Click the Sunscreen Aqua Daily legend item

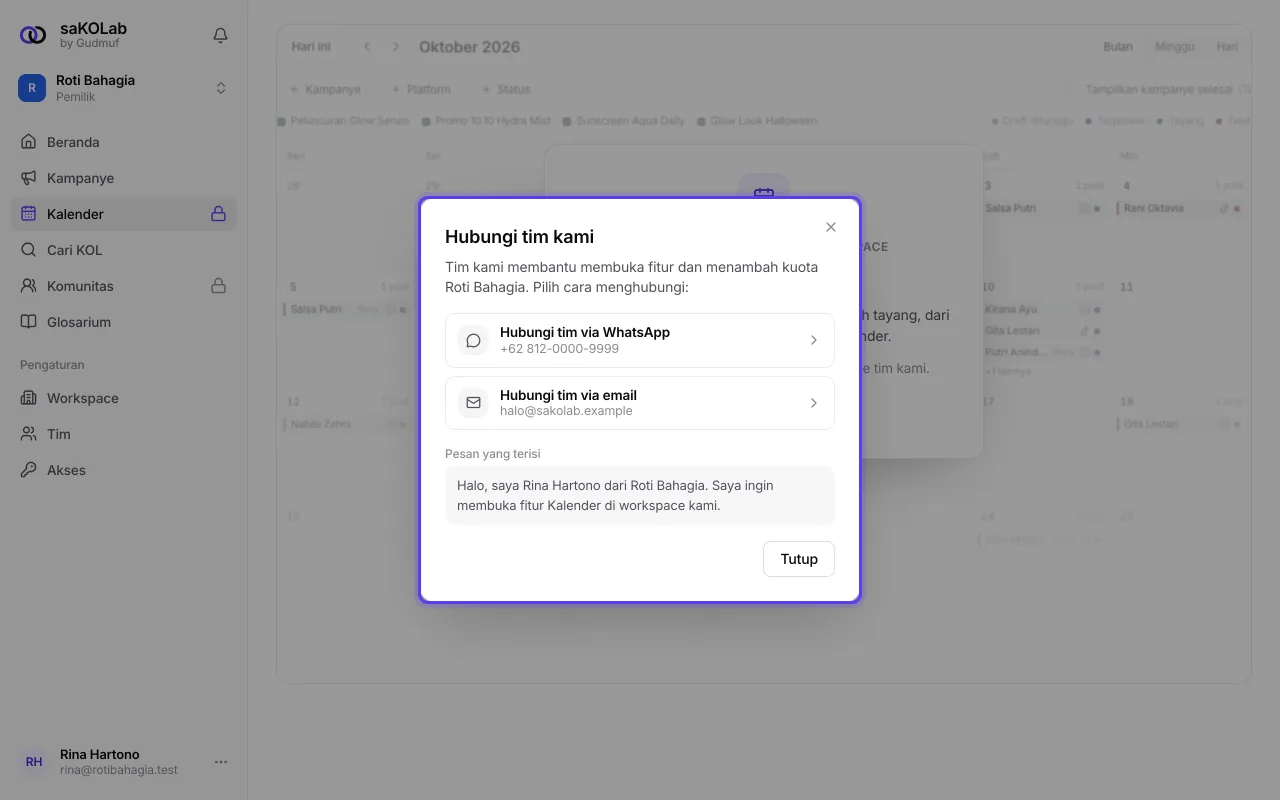624,121
